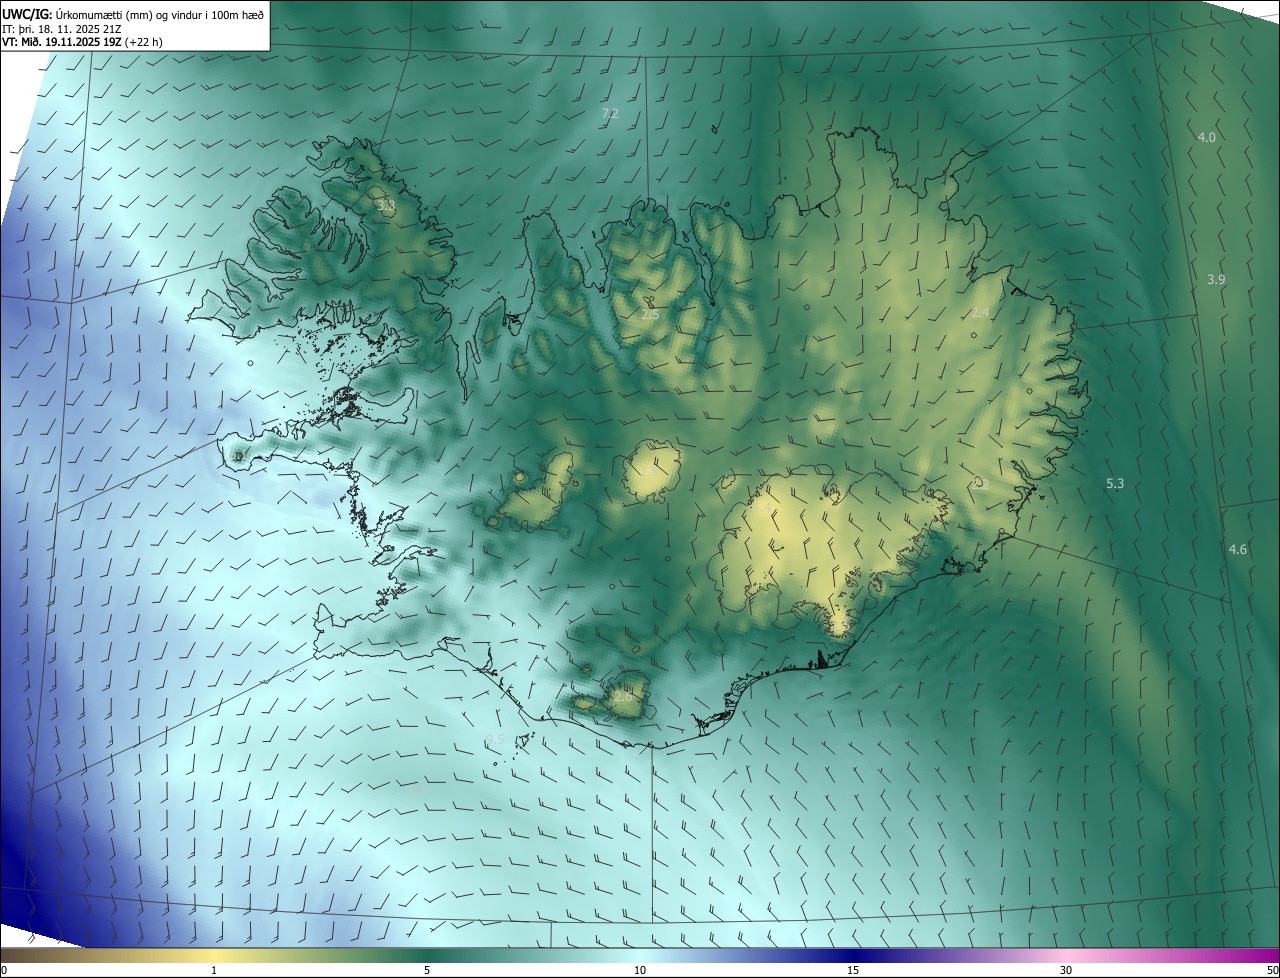Select the "4.6" precipitation value
The height and width of the screenshot is (978, 1280).
pos(1238,550)
